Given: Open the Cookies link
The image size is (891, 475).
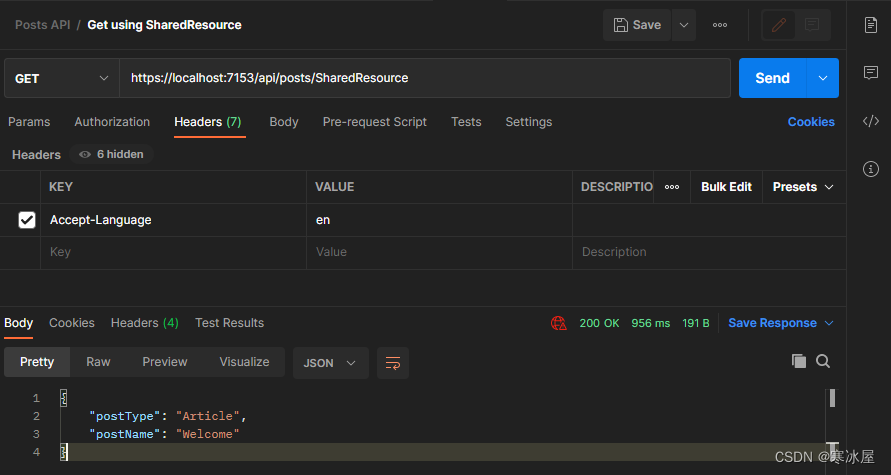Looking at the screenshot, I should point(811,122).
